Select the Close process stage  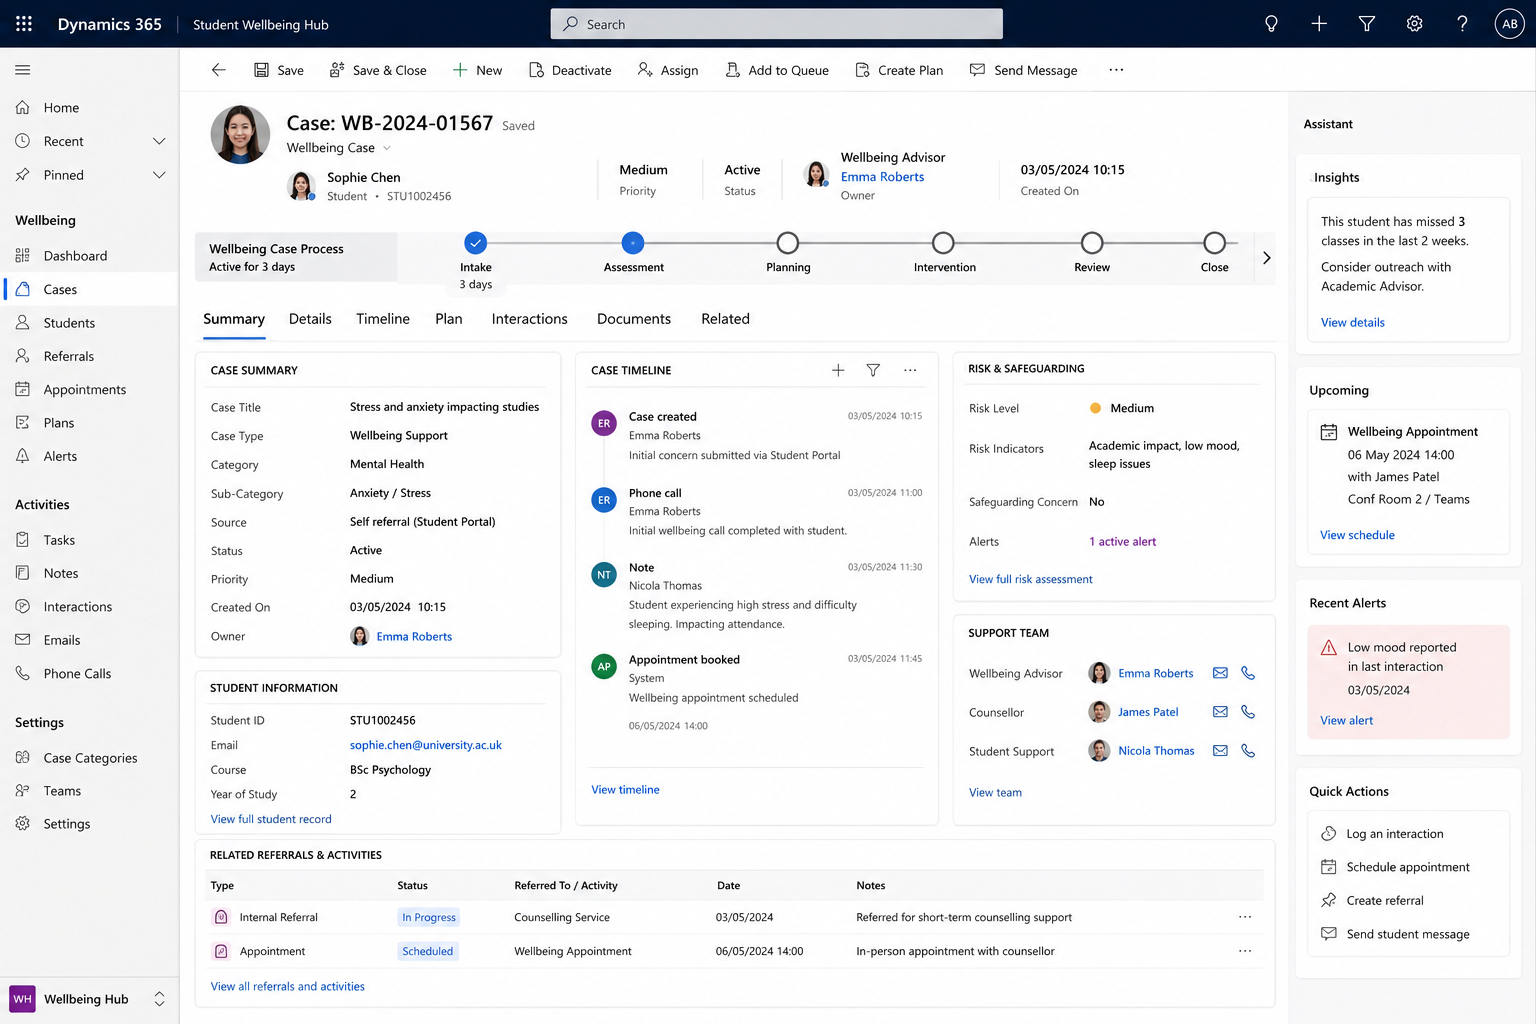[1214, 243]
